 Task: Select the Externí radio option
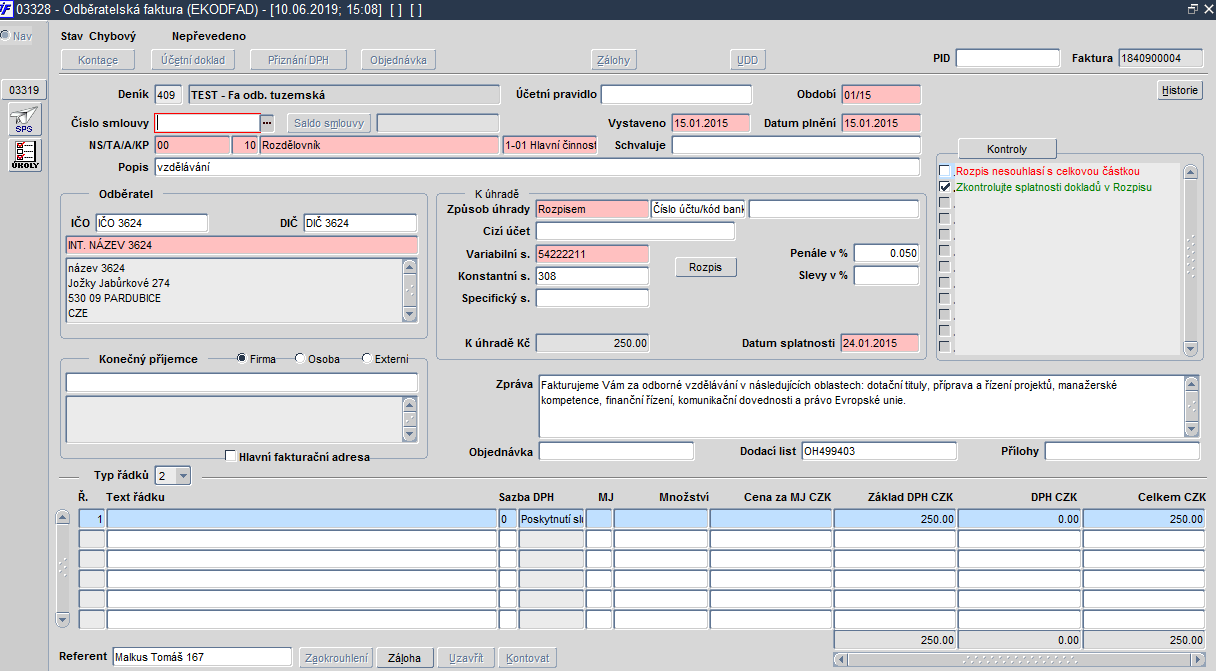tap(367, 359)
